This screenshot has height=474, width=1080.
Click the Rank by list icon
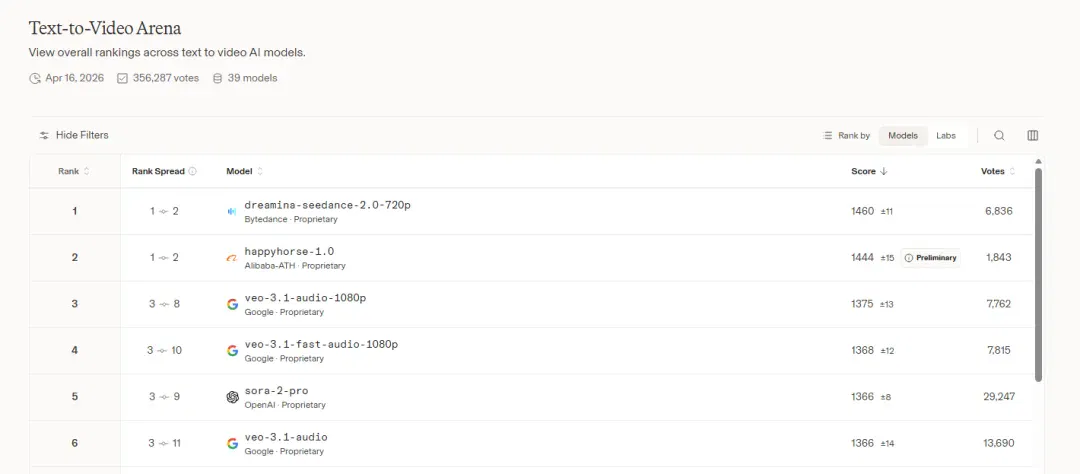[828, 136]
